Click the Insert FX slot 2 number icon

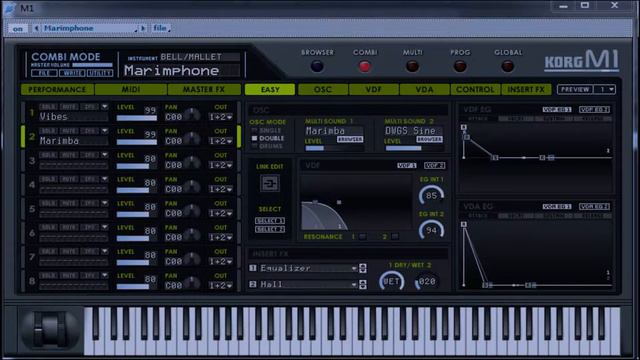coord(253,284)
